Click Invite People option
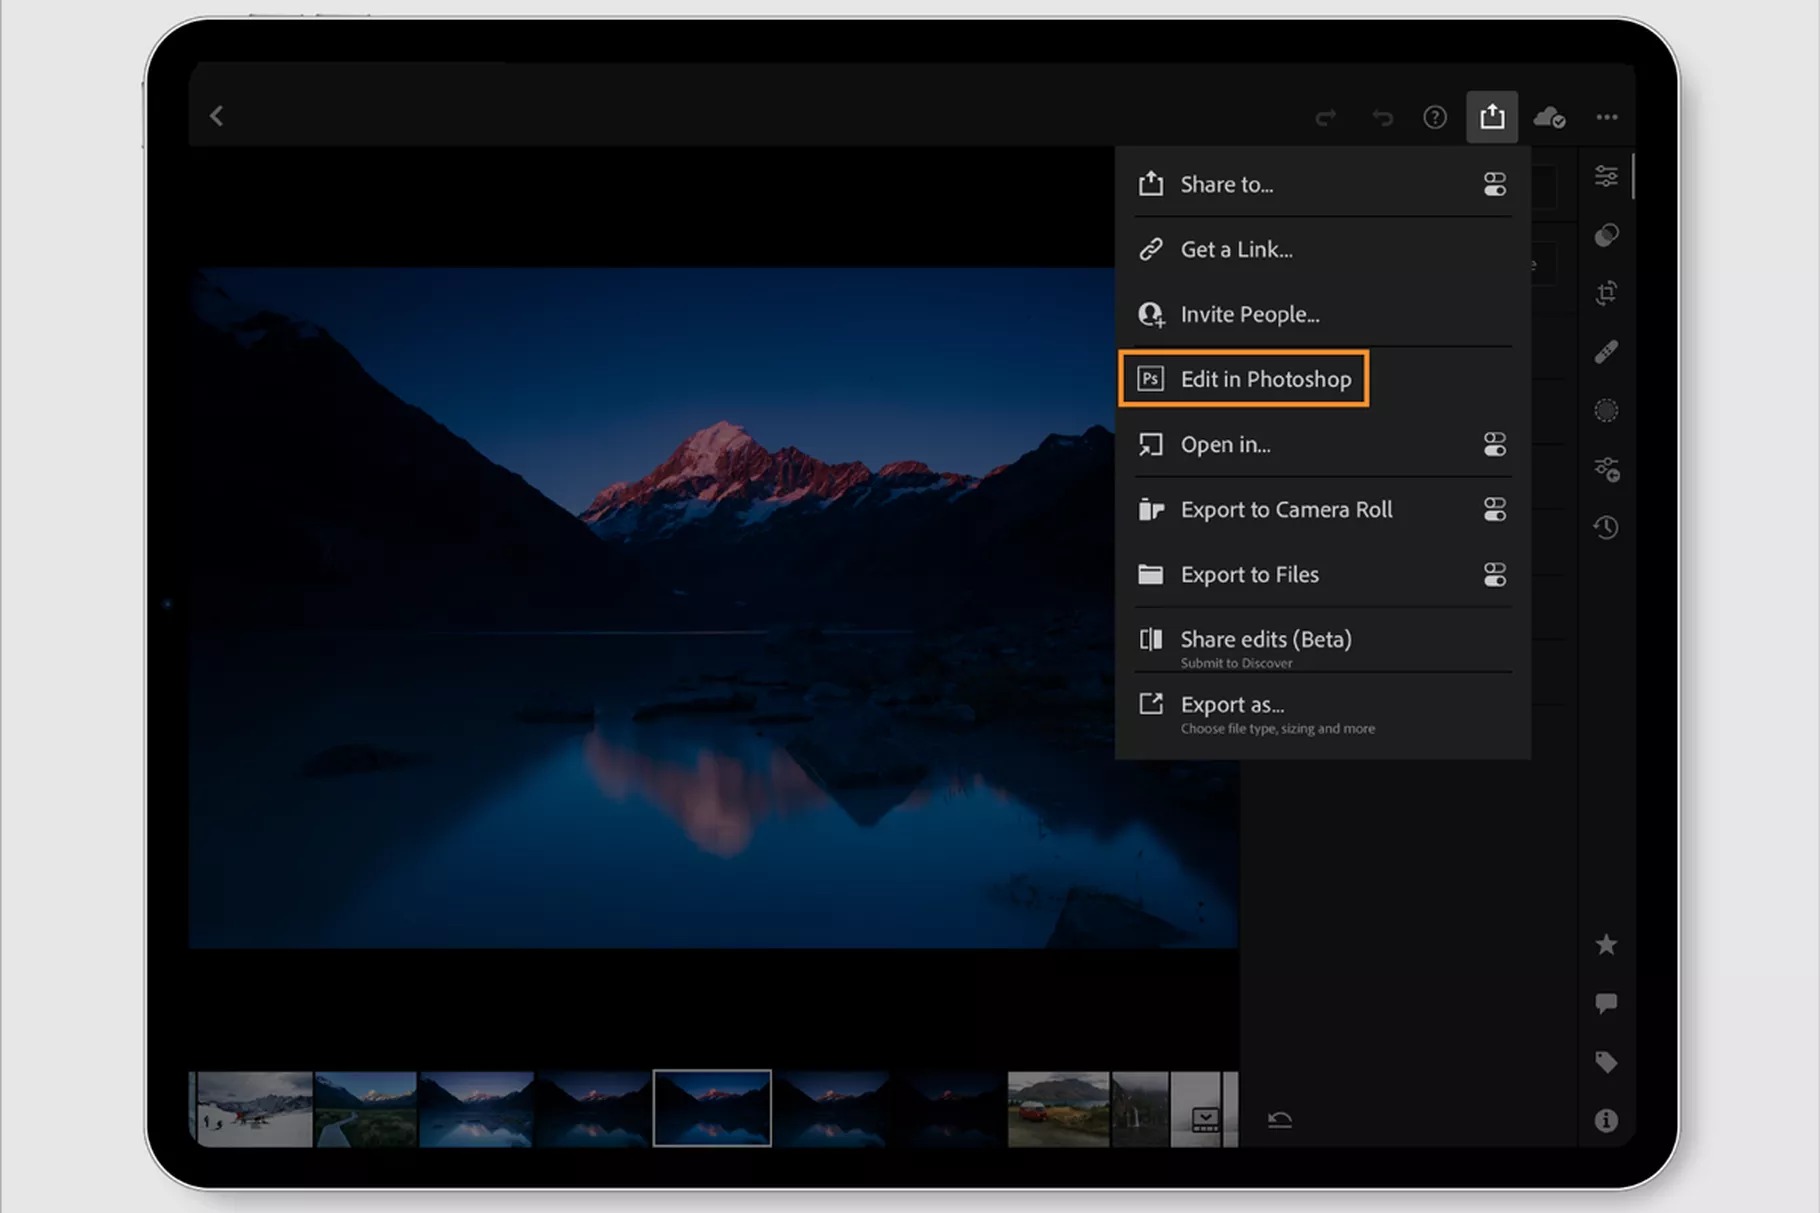Viewport: 1820px width, 1213px height. [1249, 314]
